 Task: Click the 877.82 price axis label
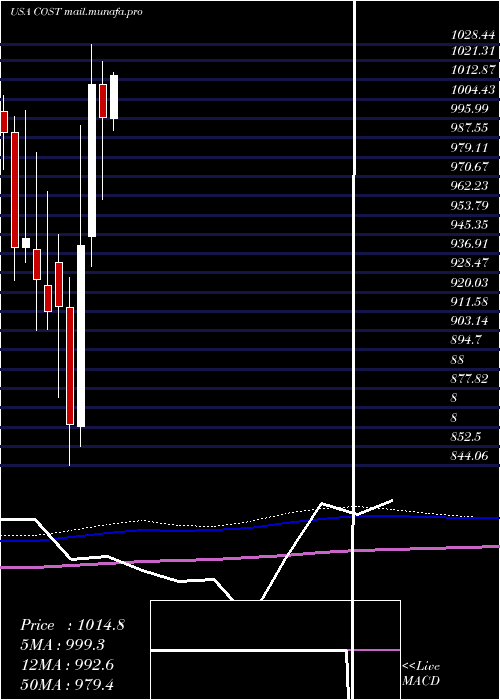click(x=470, y=379)
